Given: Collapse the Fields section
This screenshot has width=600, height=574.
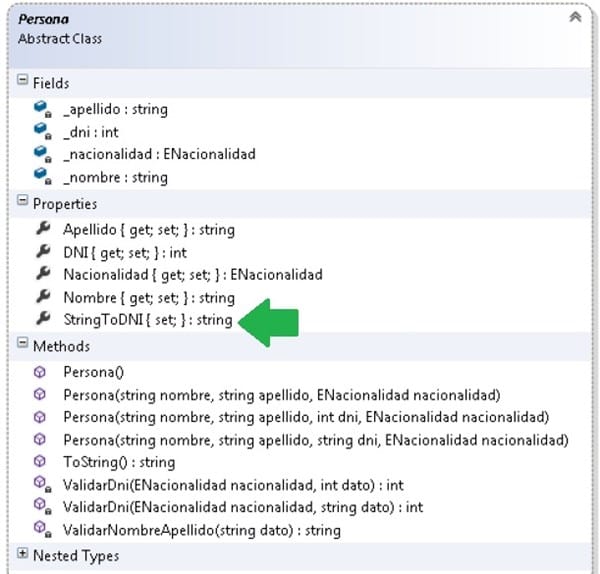Looking at the screenshot, I should pos(22,81).
